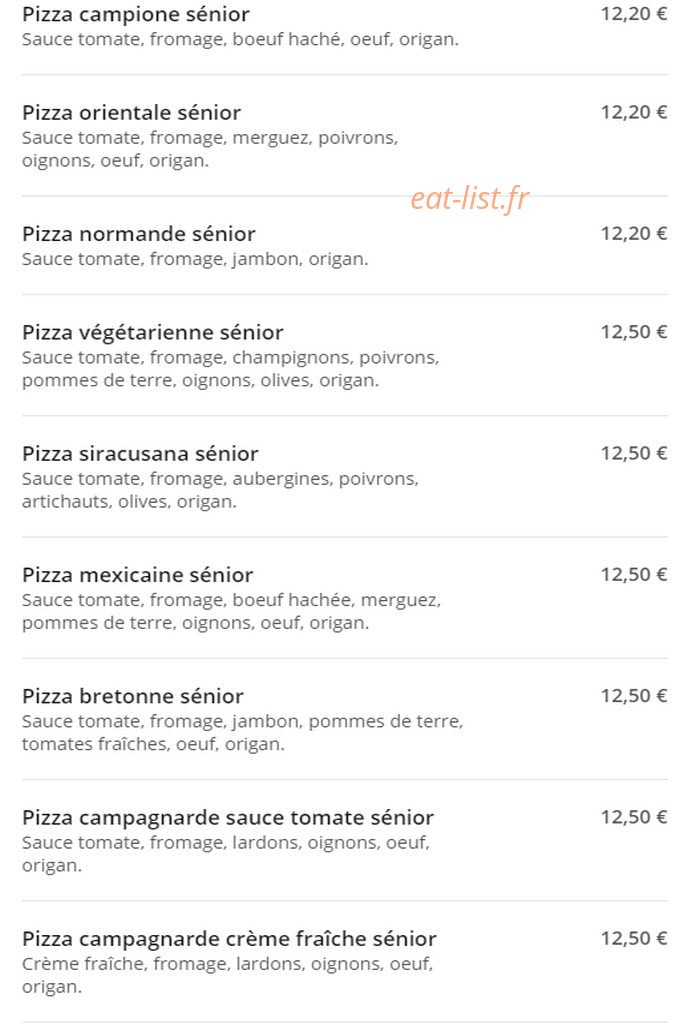Click the price beside Pizza normande
Viewport: 700px width, 1023px height.
tap(633, 234)
